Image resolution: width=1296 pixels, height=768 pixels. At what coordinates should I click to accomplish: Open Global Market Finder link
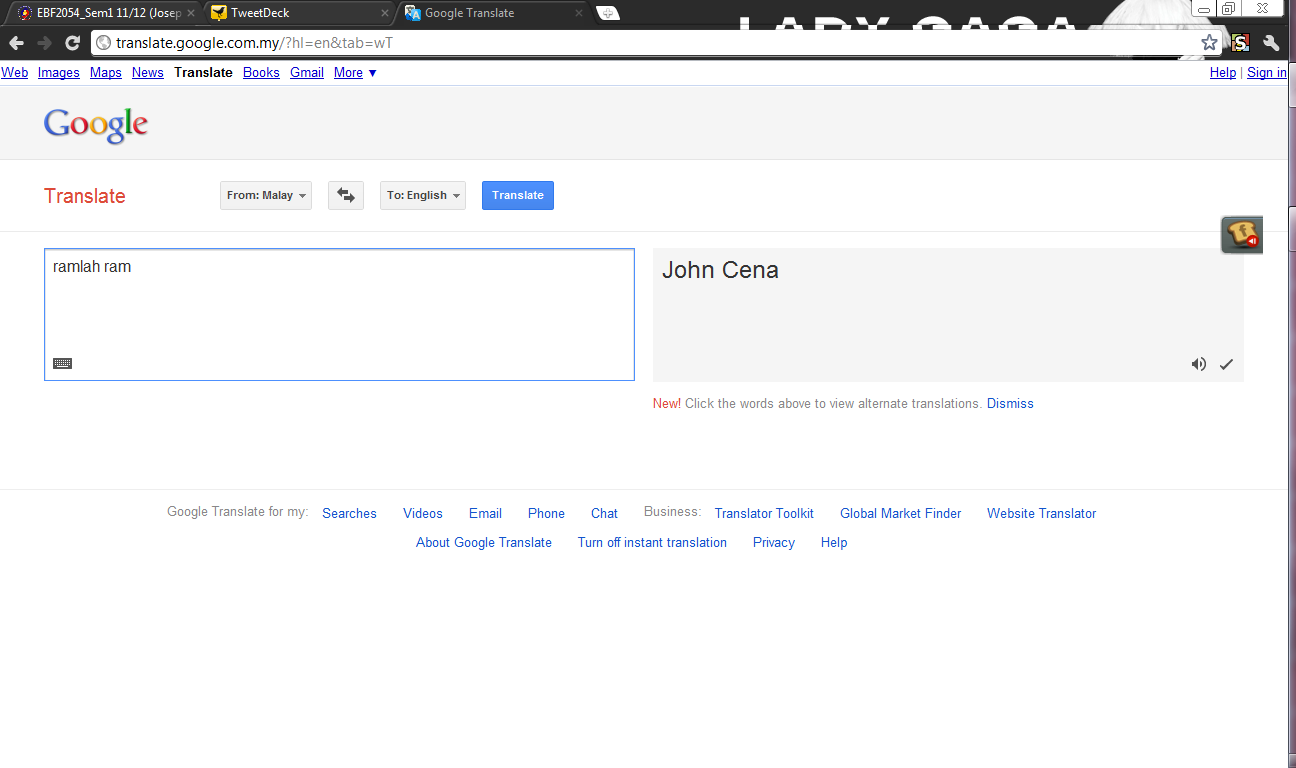click(x=900, y=513)
